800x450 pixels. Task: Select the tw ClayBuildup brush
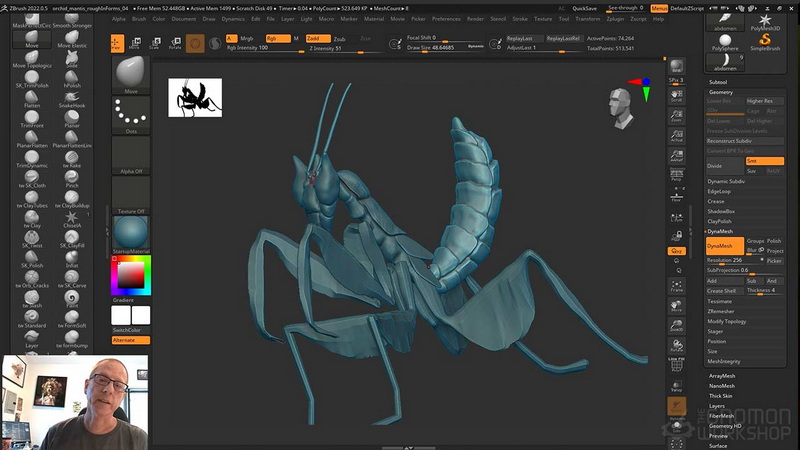coord(72,199)
